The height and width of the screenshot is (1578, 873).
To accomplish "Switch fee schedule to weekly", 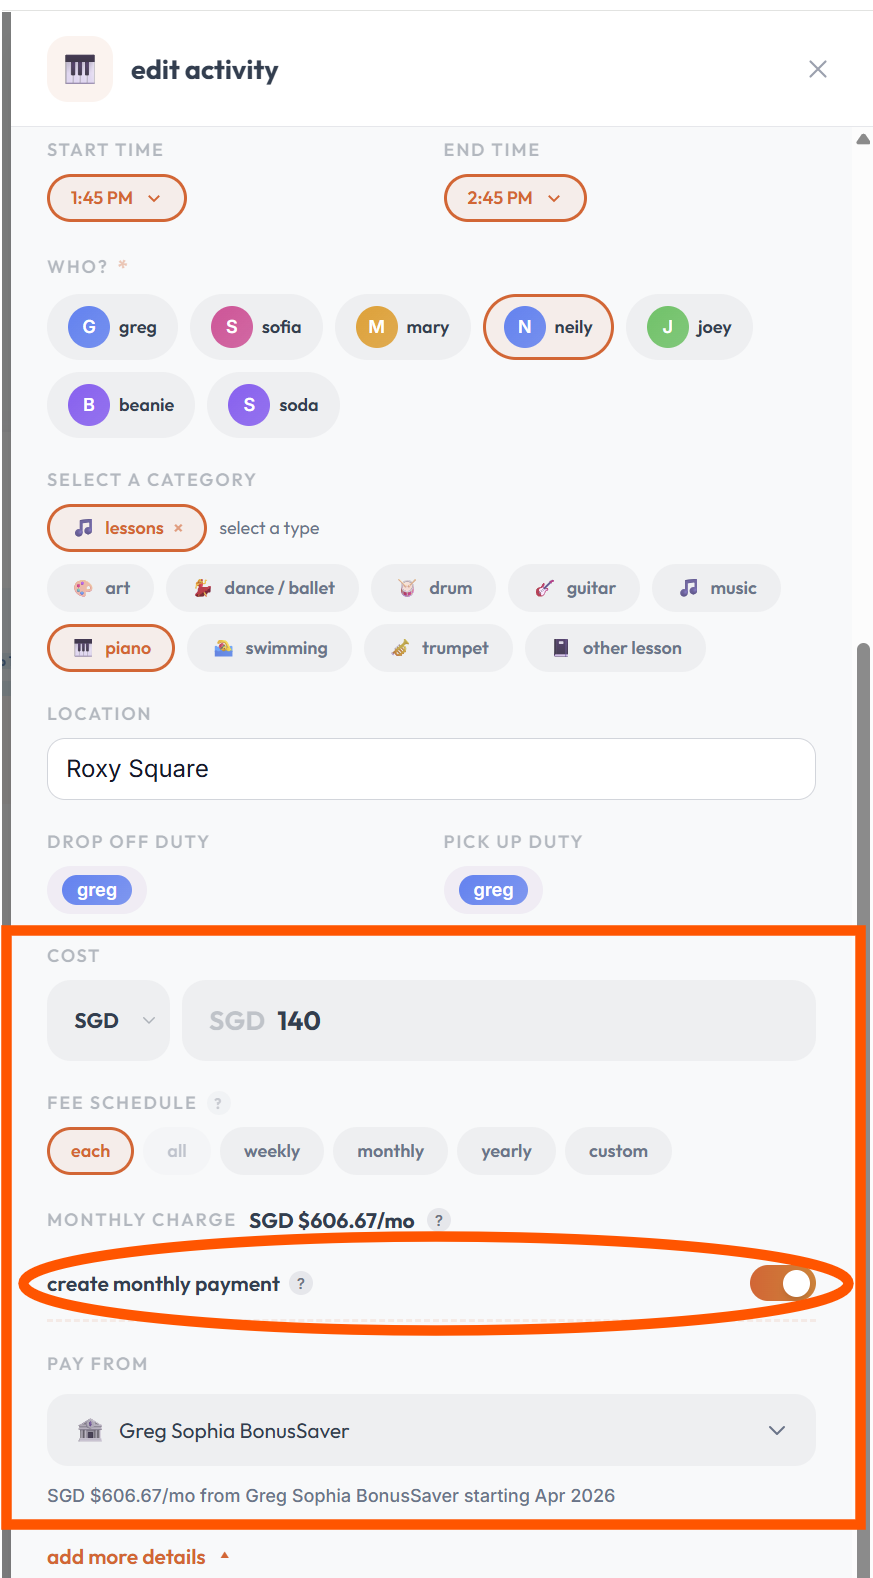I will (x=272, y=1151).
